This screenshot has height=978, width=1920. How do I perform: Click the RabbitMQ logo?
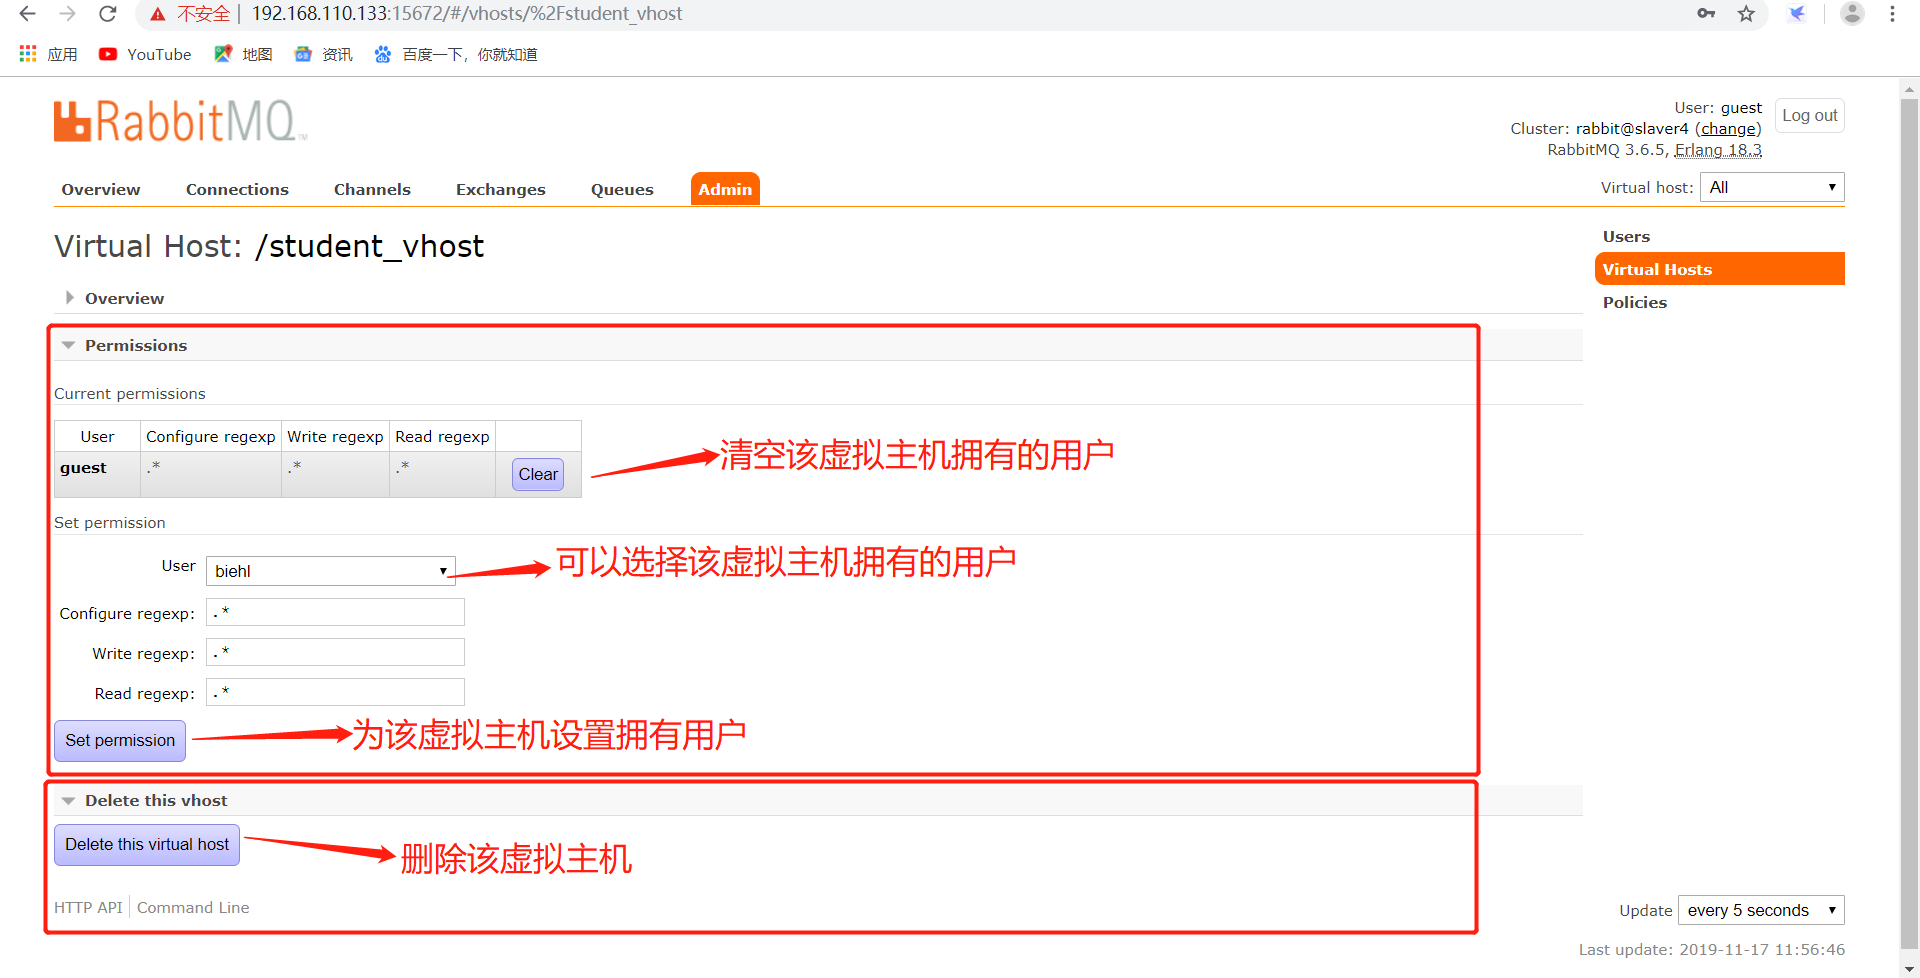[178, 119]
